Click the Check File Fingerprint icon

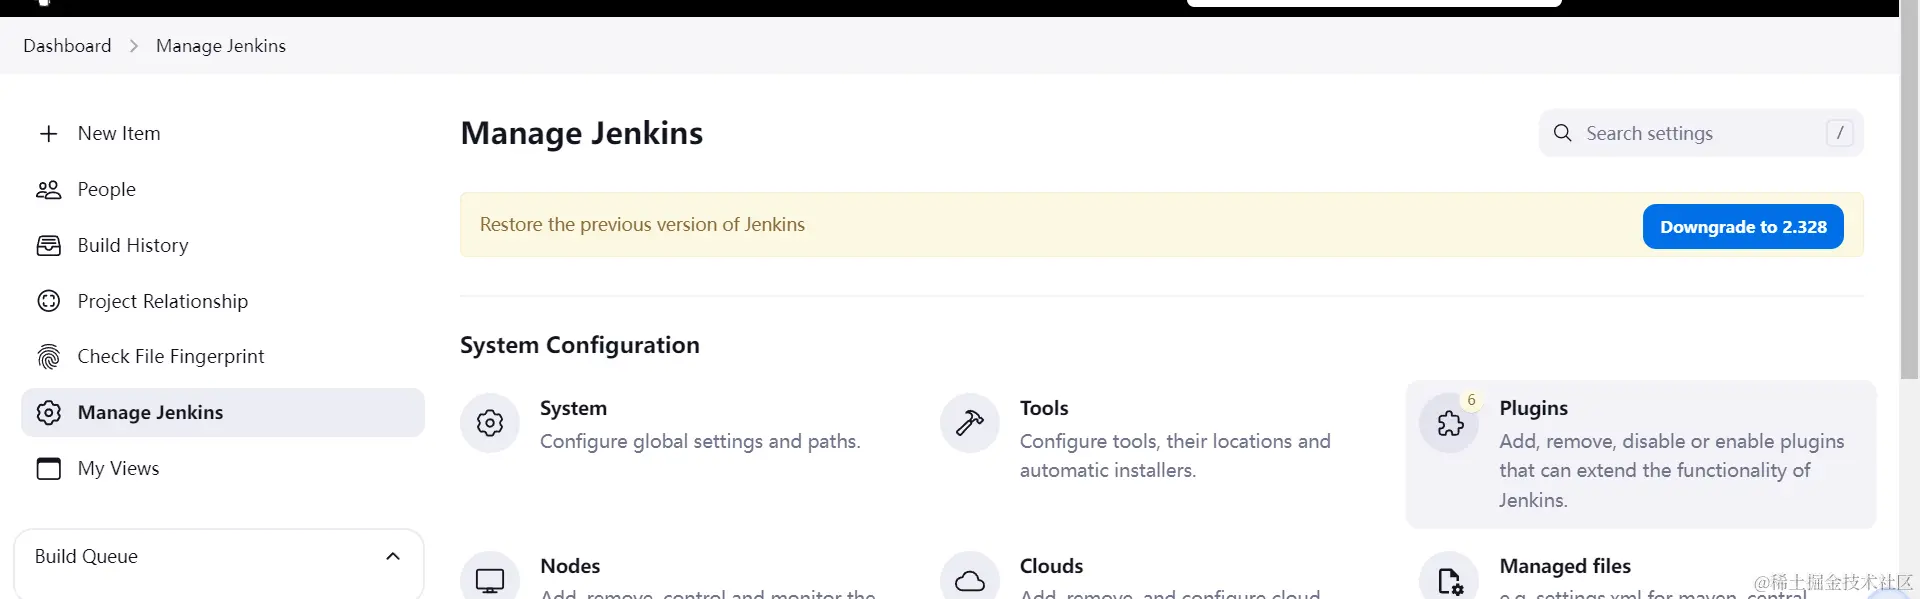pos(49,357)
